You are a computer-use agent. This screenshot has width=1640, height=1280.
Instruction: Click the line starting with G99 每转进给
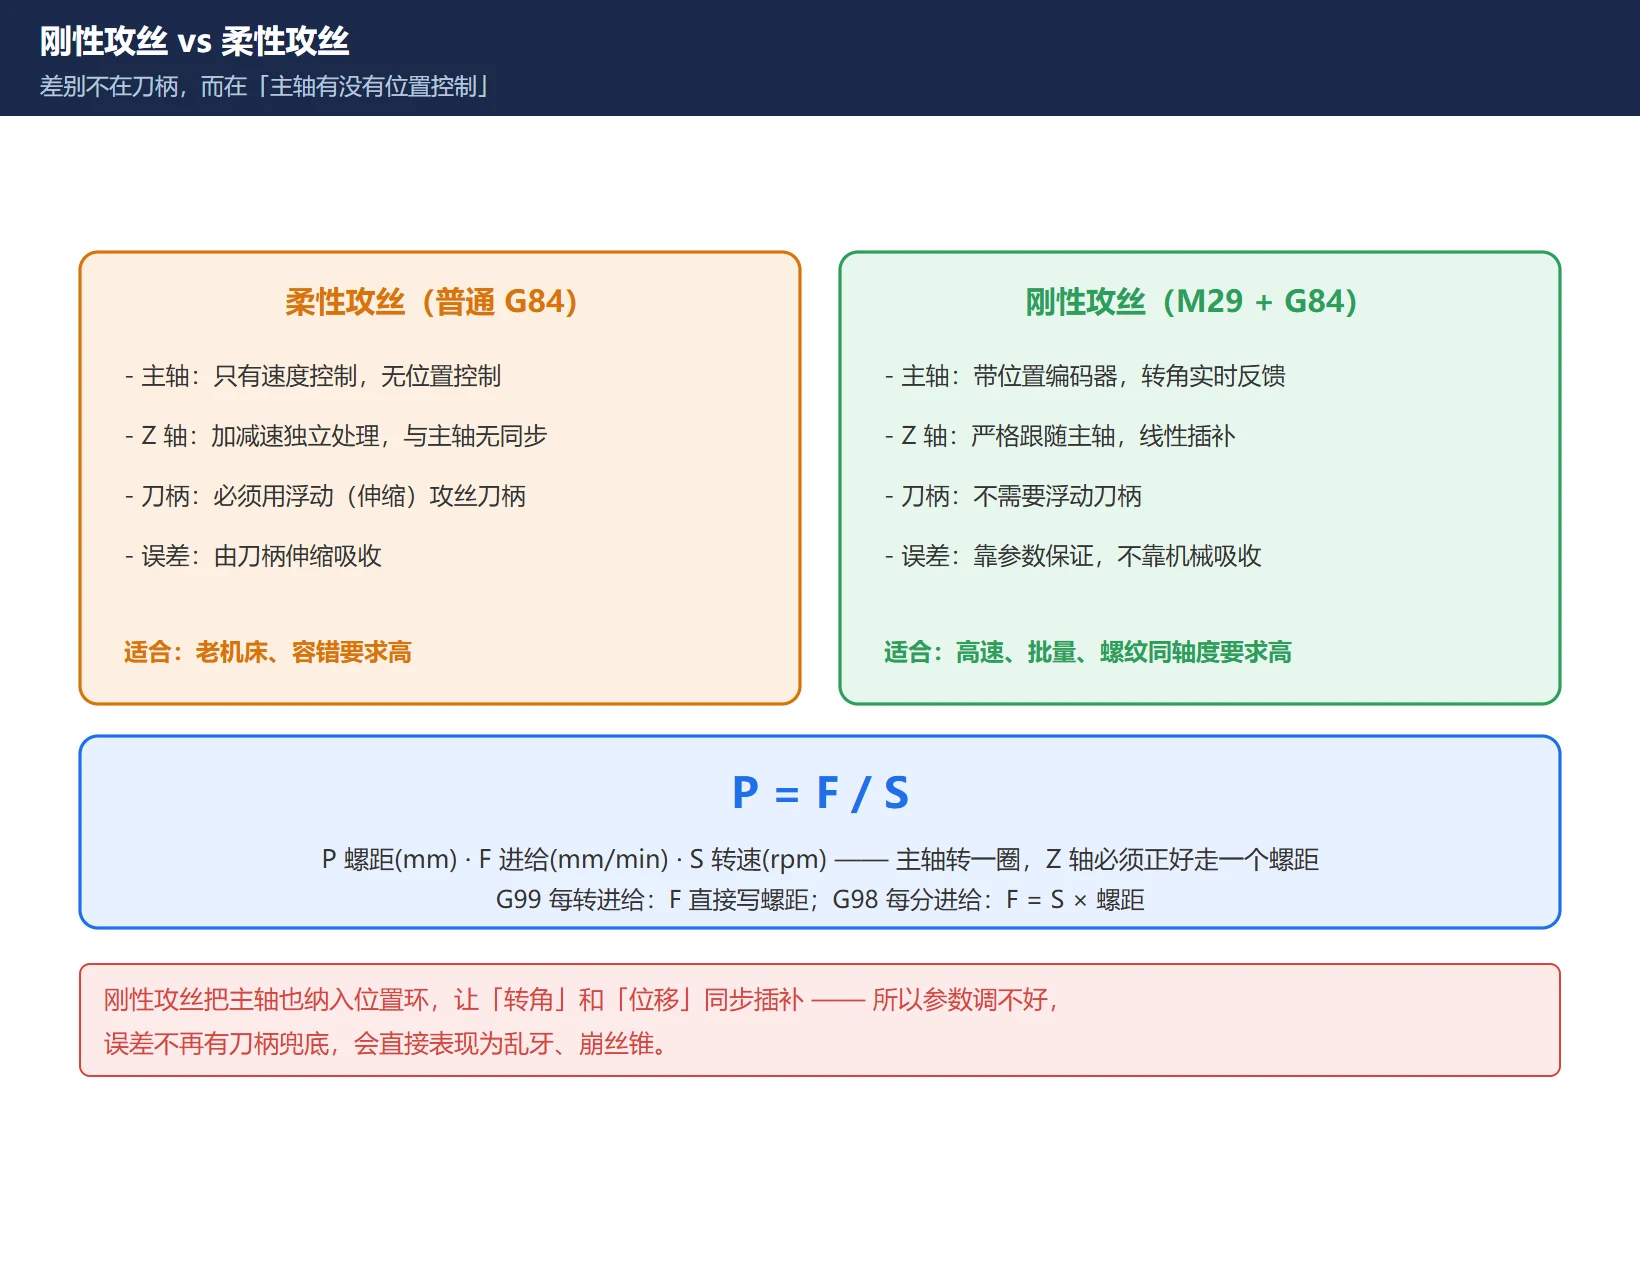point(820,899)
